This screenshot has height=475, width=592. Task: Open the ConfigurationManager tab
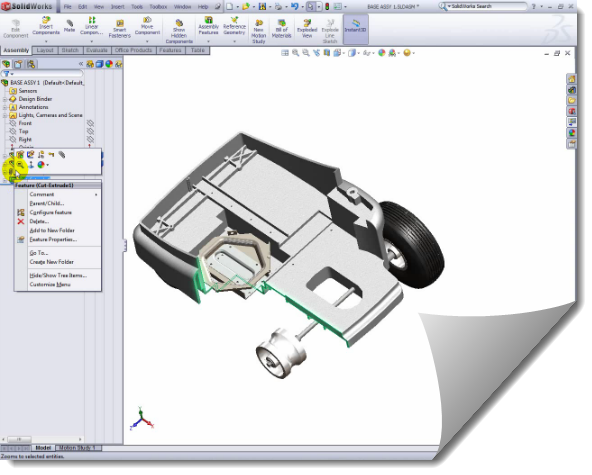coord(31,64)
